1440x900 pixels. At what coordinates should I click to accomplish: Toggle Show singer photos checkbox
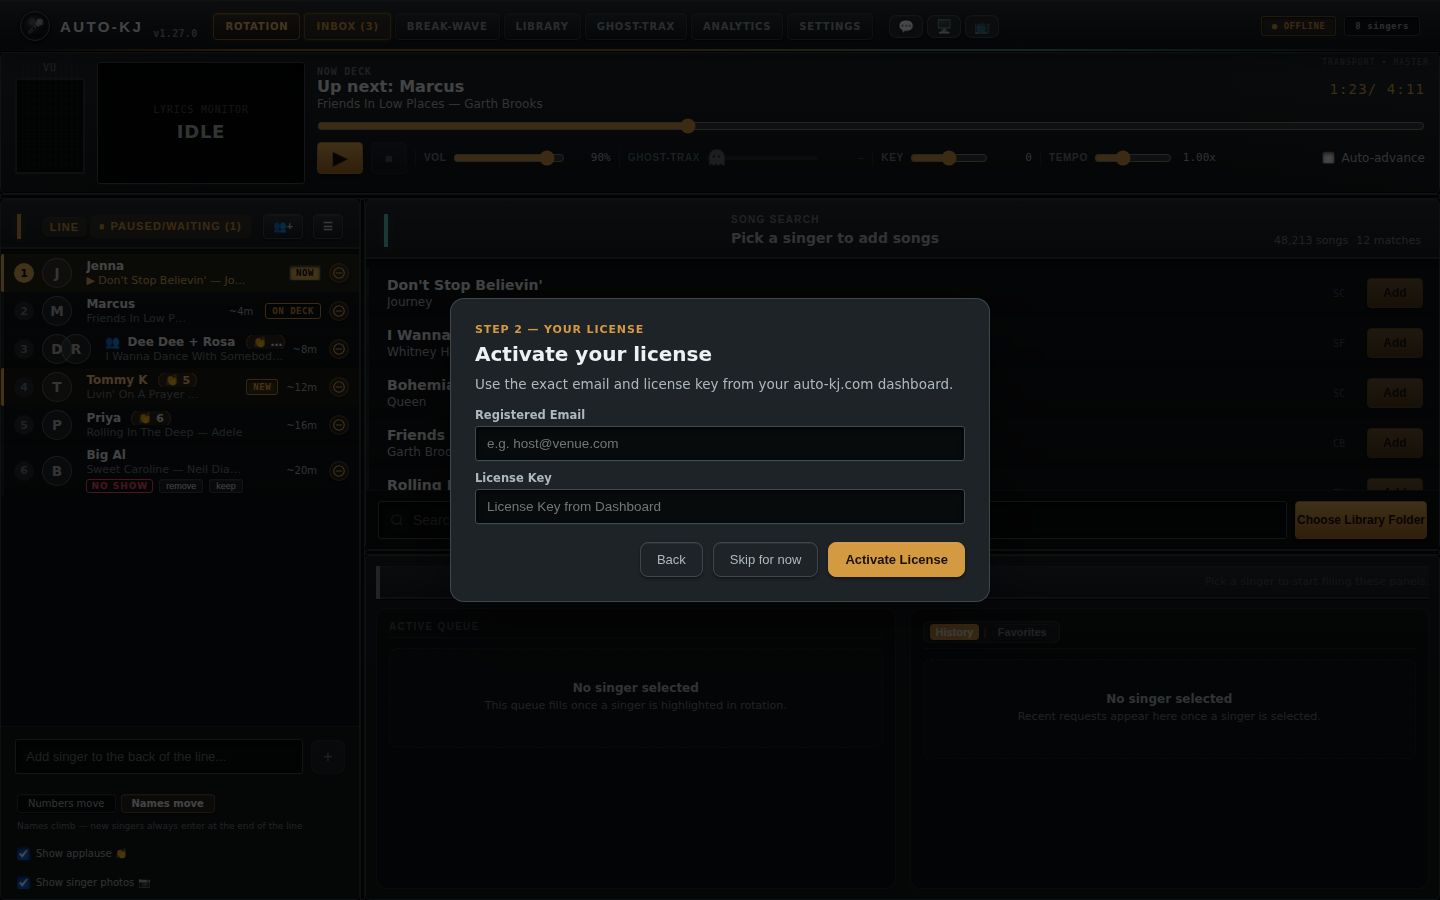(23, 883)
